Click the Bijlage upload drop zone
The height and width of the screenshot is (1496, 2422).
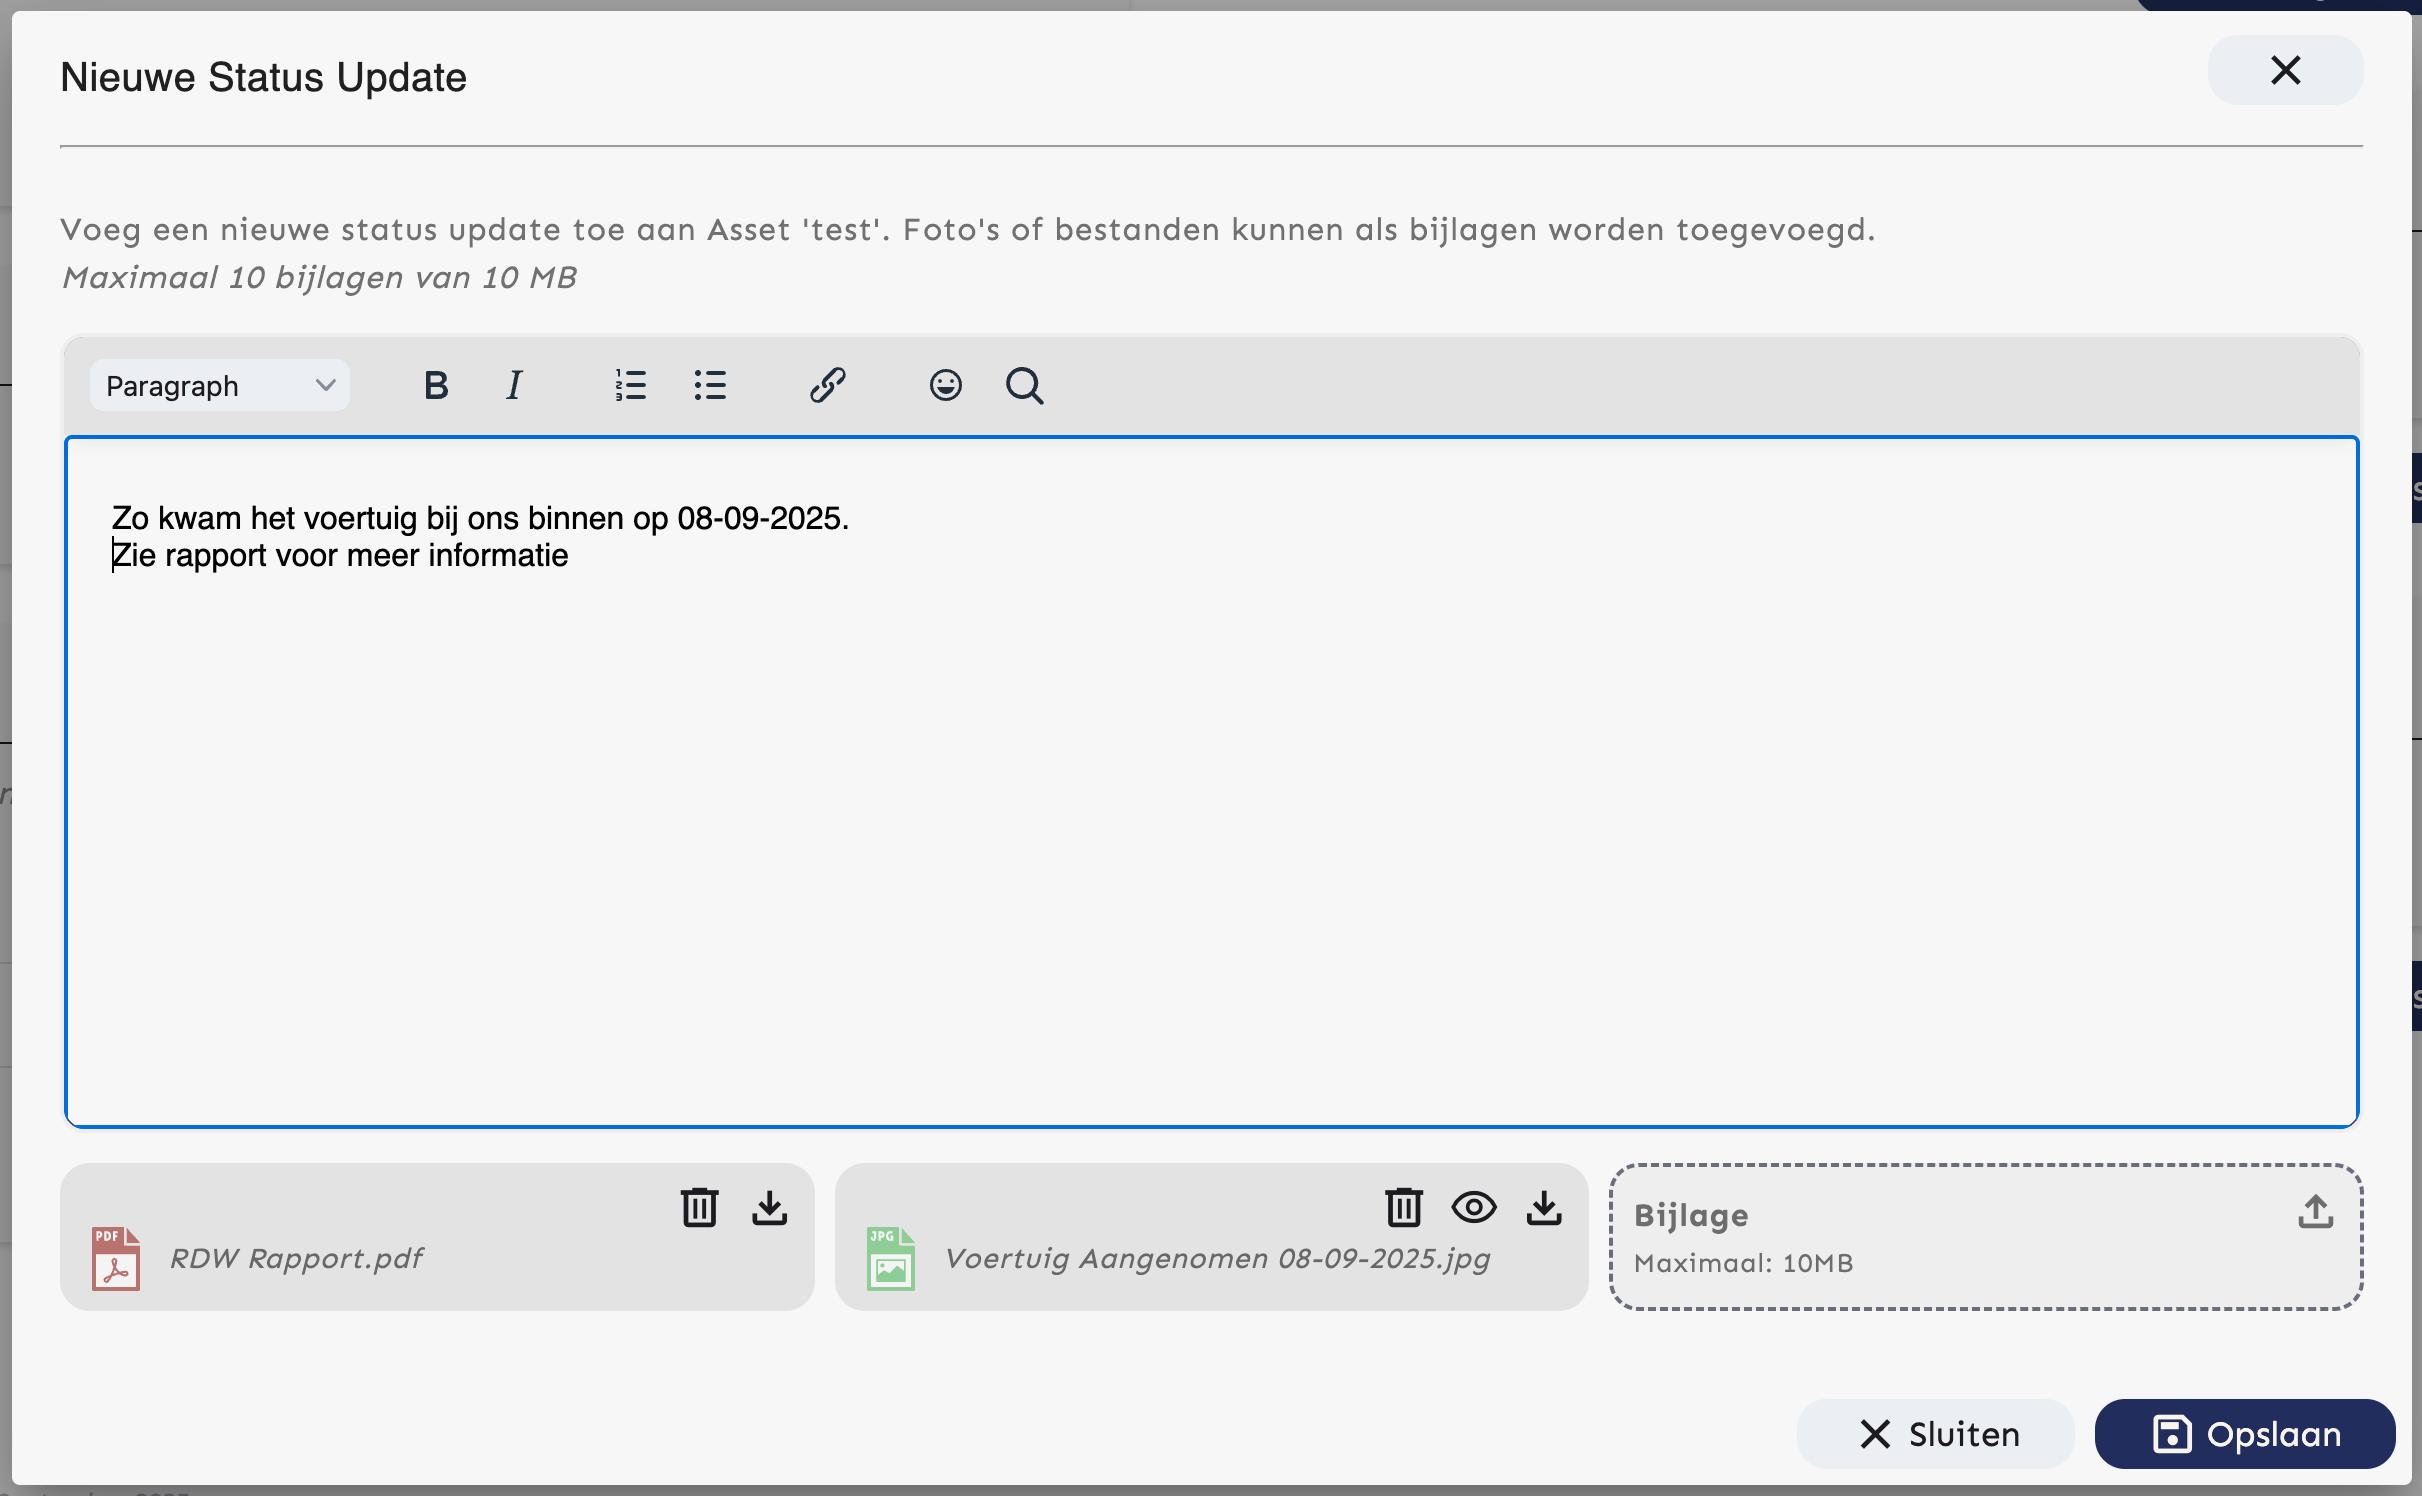(1985, 1238)
